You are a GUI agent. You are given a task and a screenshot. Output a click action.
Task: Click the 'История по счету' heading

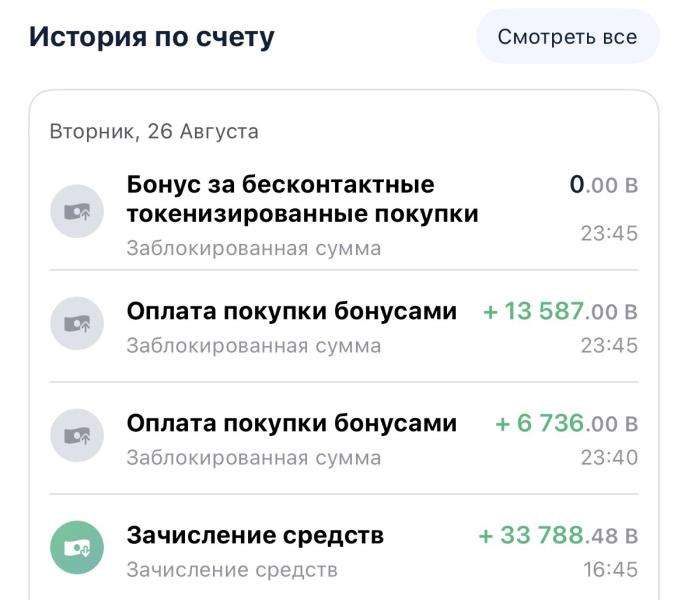click(x=152, y=37)
